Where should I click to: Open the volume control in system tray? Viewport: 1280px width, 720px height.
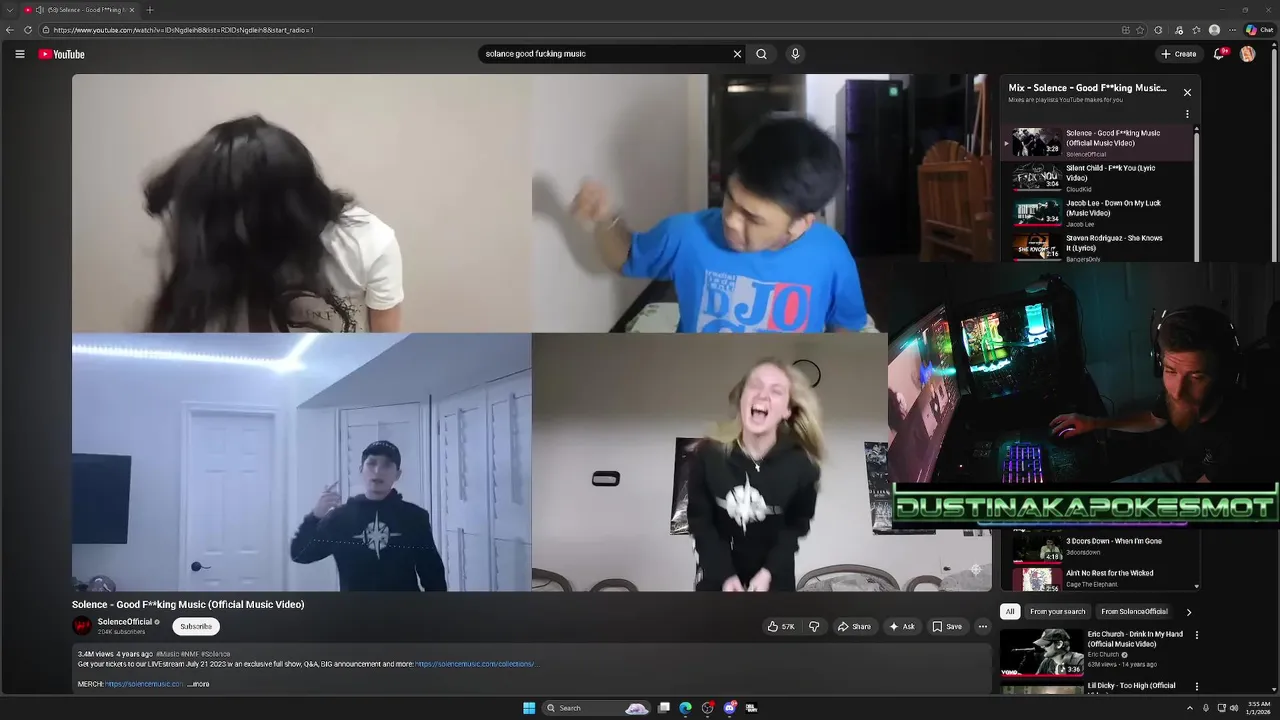pyautogui.click(x=1234, y=708)
